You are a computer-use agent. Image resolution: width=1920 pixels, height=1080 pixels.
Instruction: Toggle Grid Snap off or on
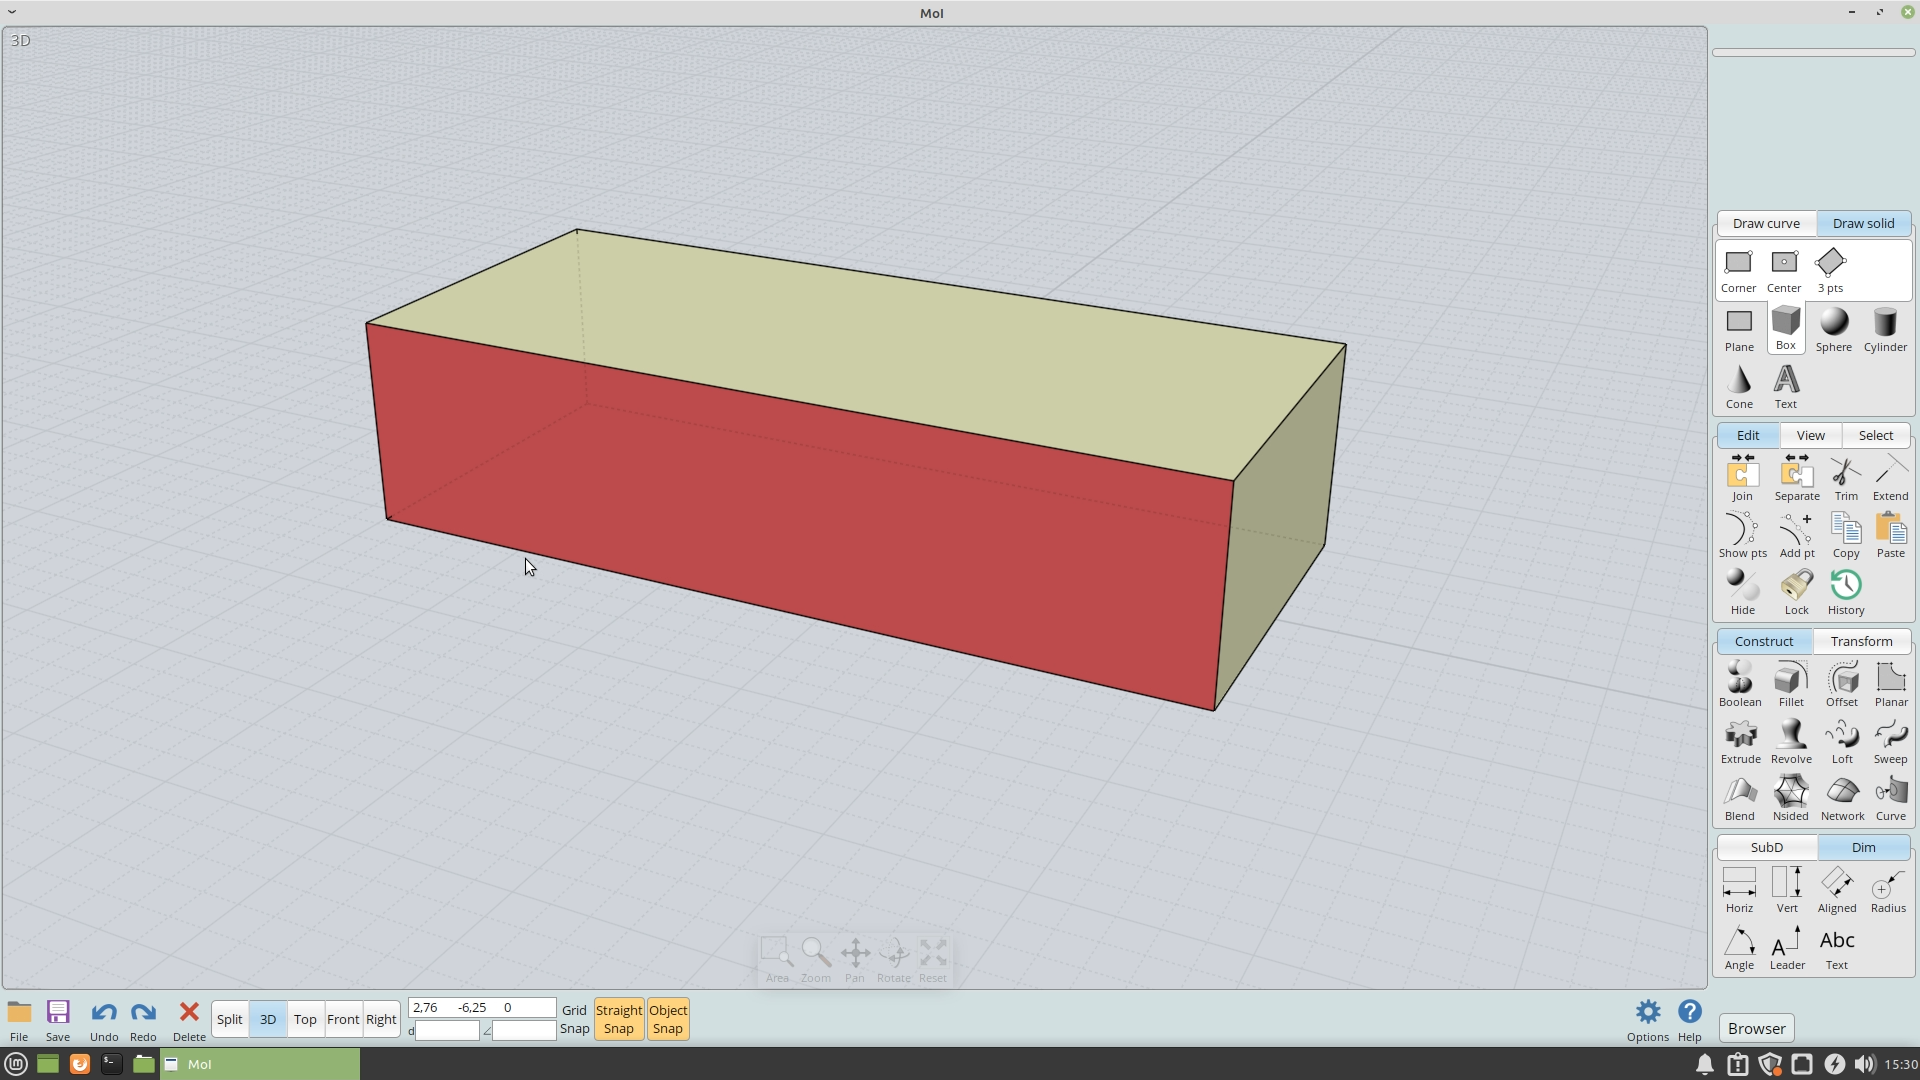(x=574, y=1019)
